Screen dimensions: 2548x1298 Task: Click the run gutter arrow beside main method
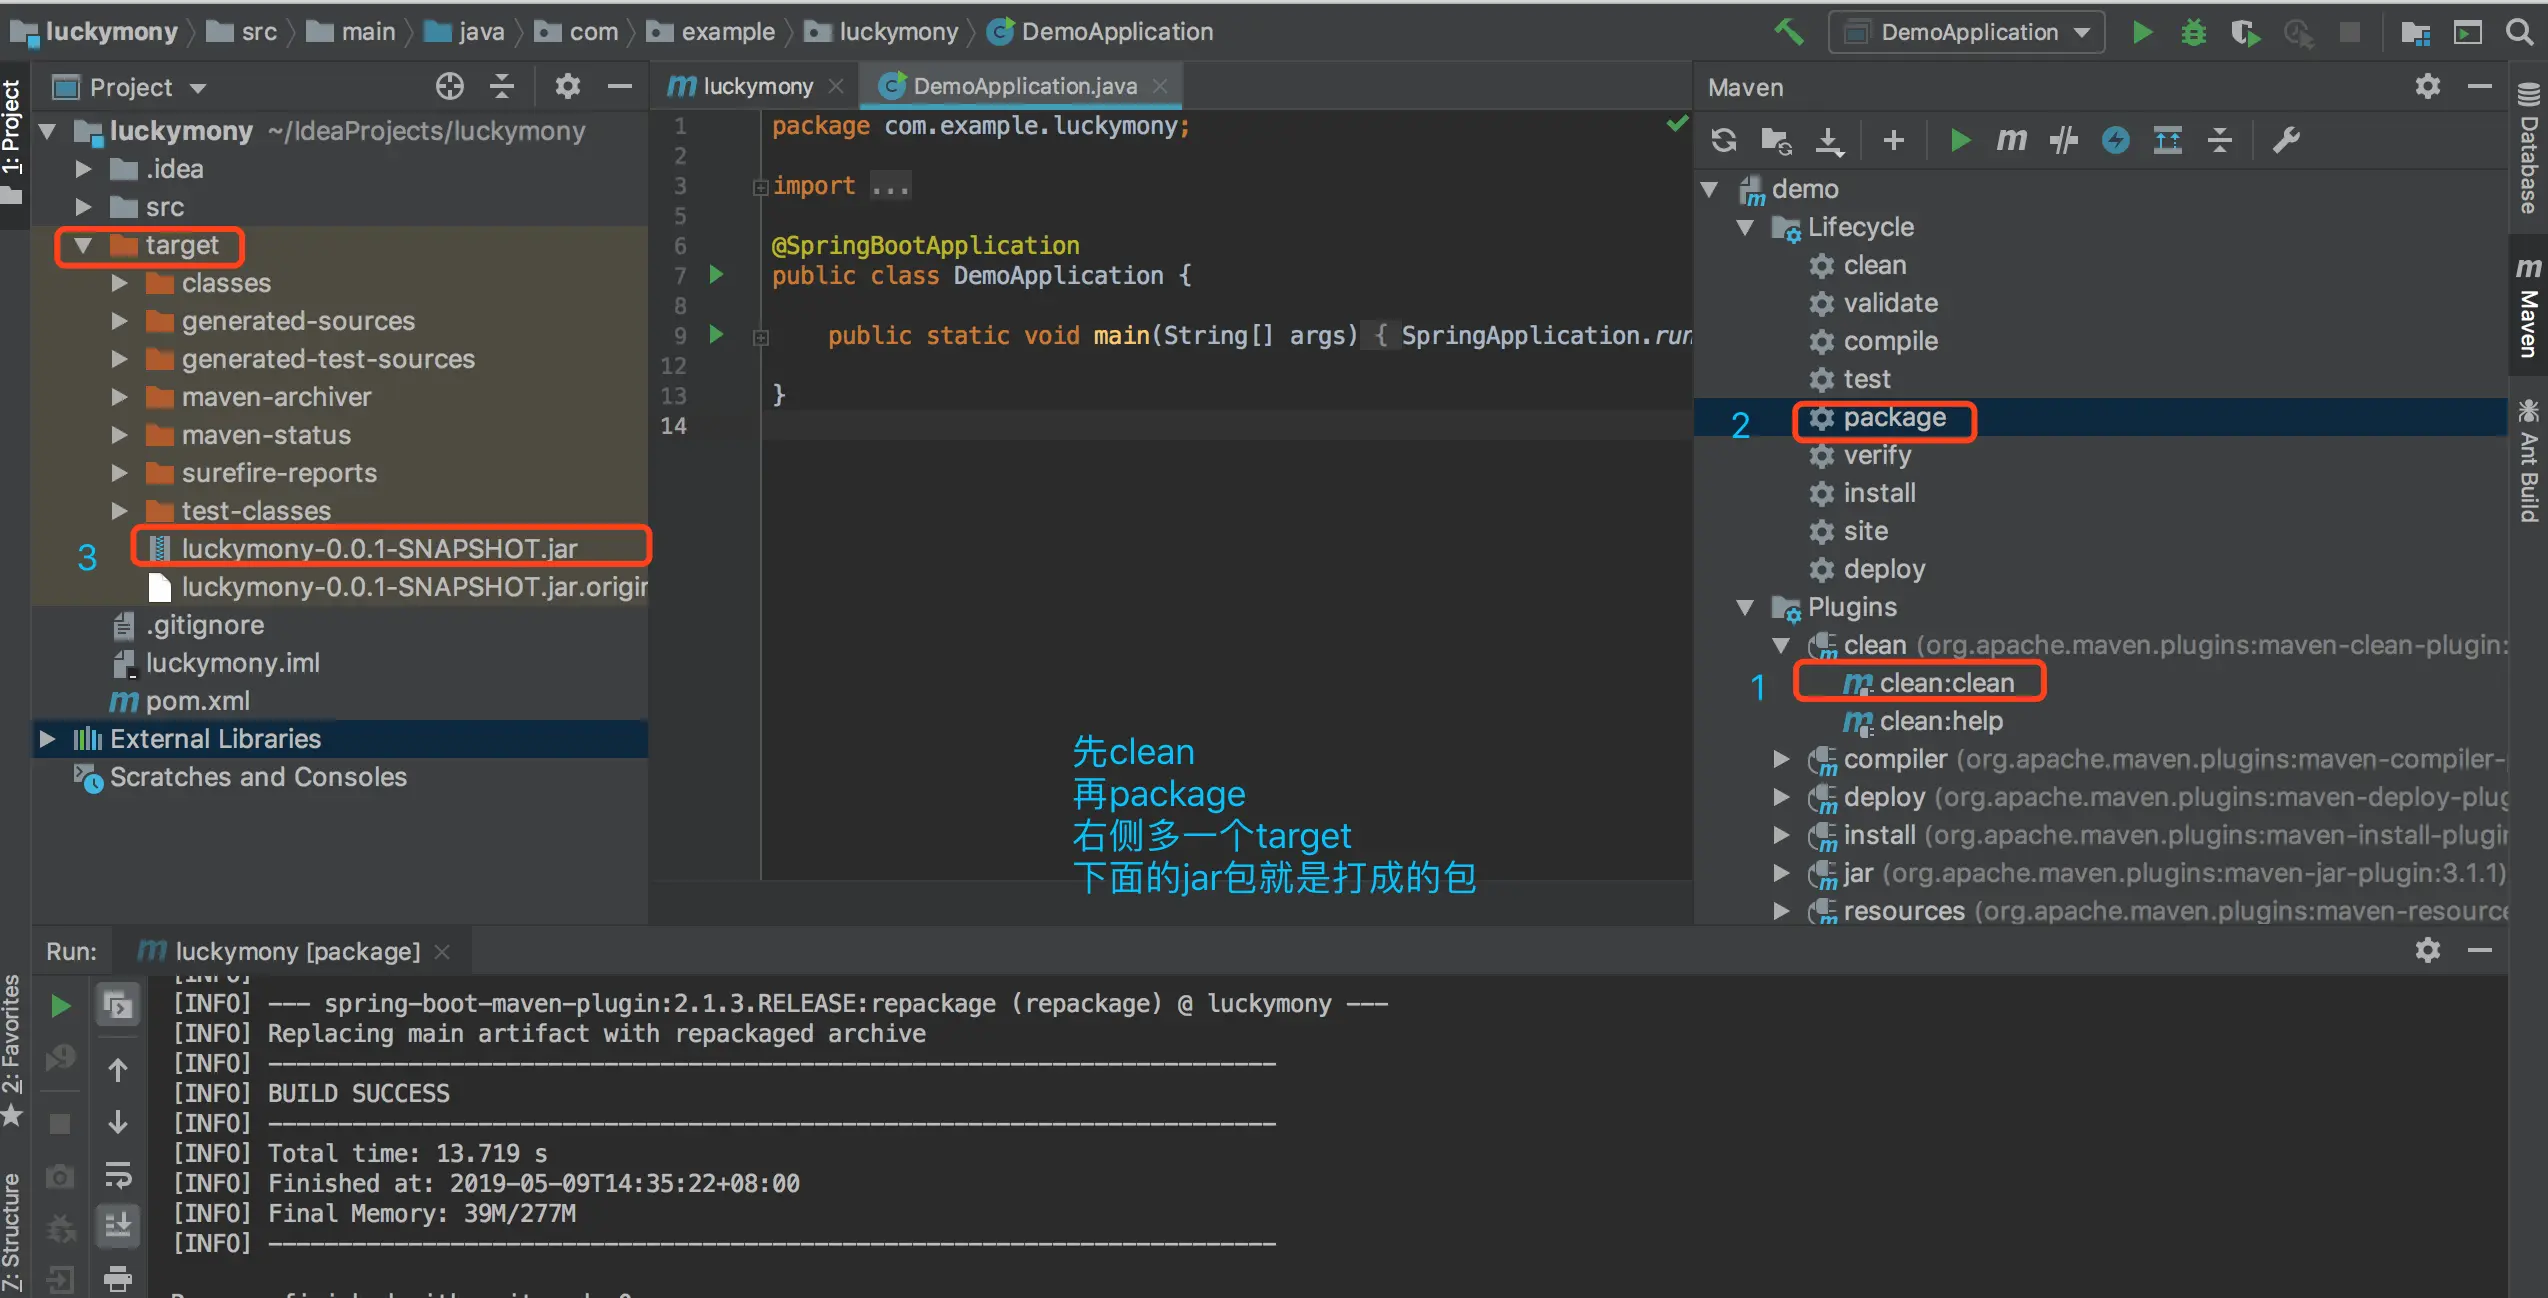(716, 334)
